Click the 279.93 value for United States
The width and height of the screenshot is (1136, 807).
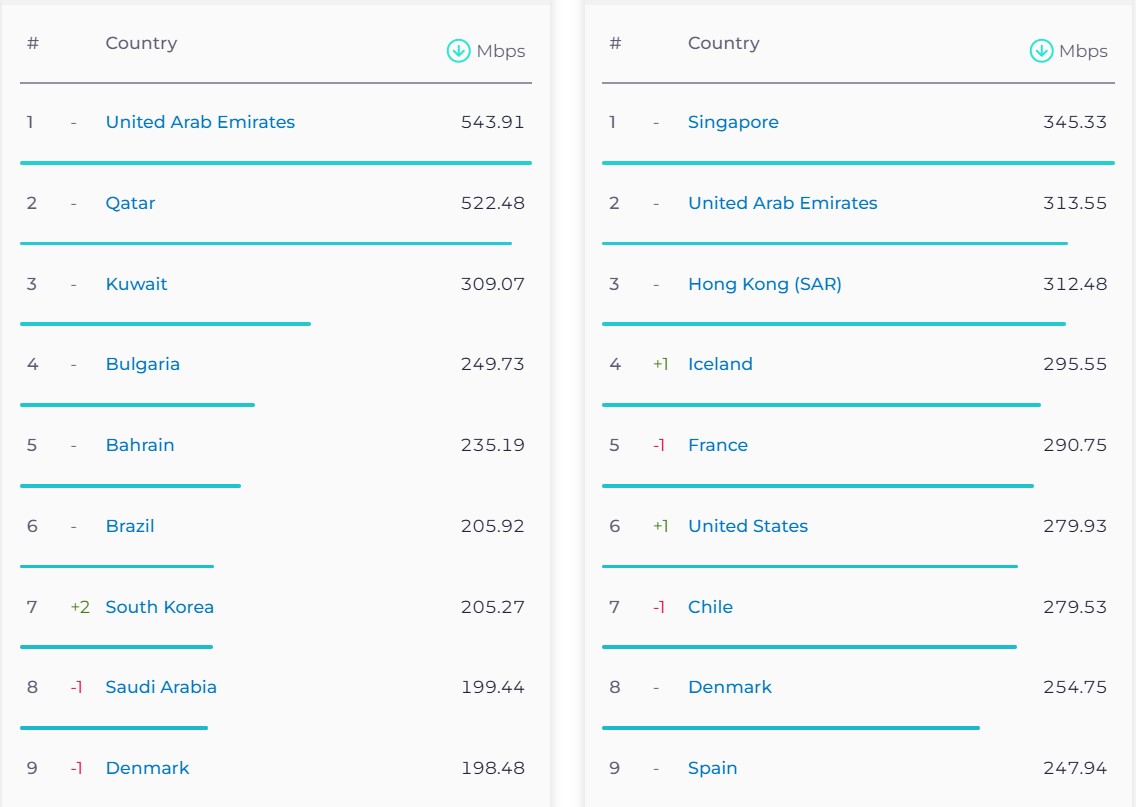[x=1075, y=526]
